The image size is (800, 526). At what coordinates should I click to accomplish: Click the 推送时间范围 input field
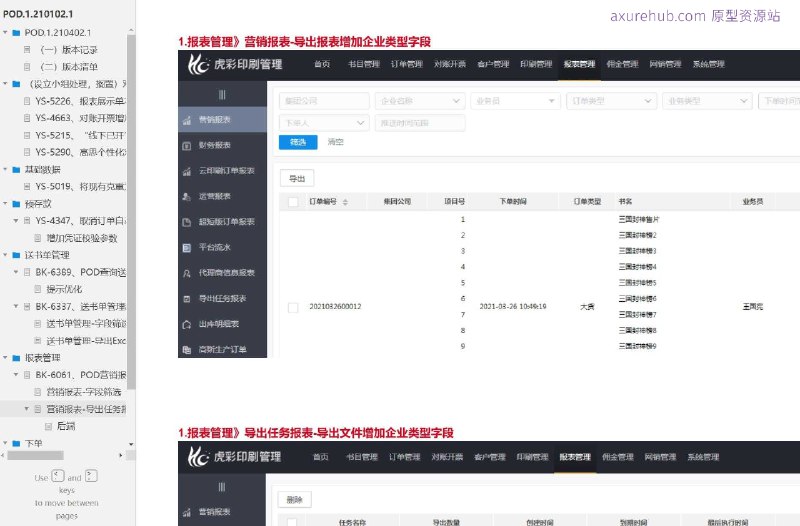pos(420,123)
